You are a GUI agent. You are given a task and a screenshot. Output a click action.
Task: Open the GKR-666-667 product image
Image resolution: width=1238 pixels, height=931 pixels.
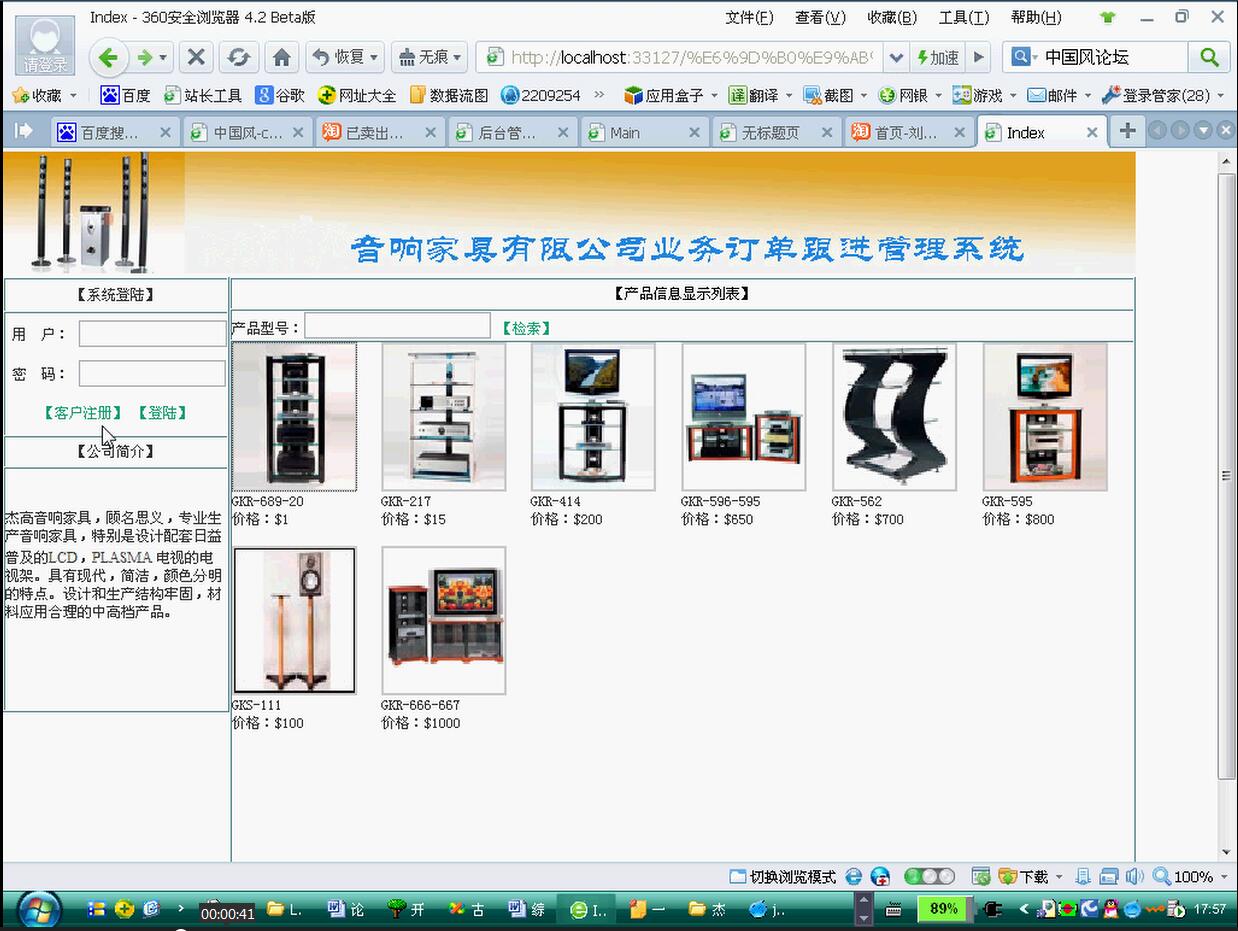(444, 620)
